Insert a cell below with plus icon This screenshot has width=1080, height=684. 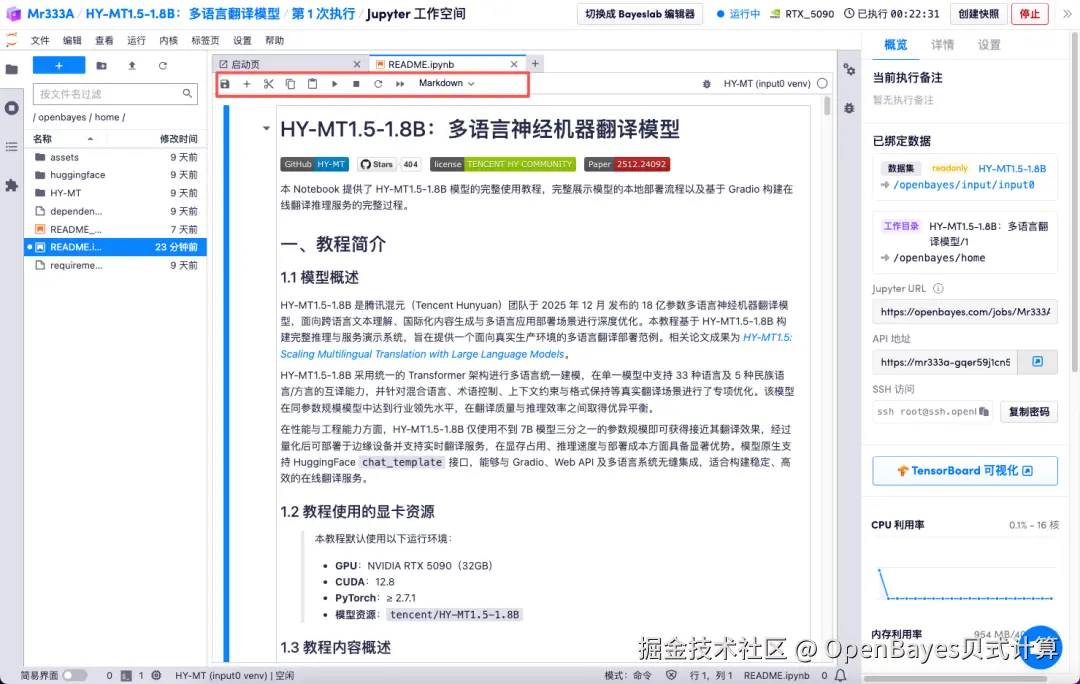[x=247, y=84]
